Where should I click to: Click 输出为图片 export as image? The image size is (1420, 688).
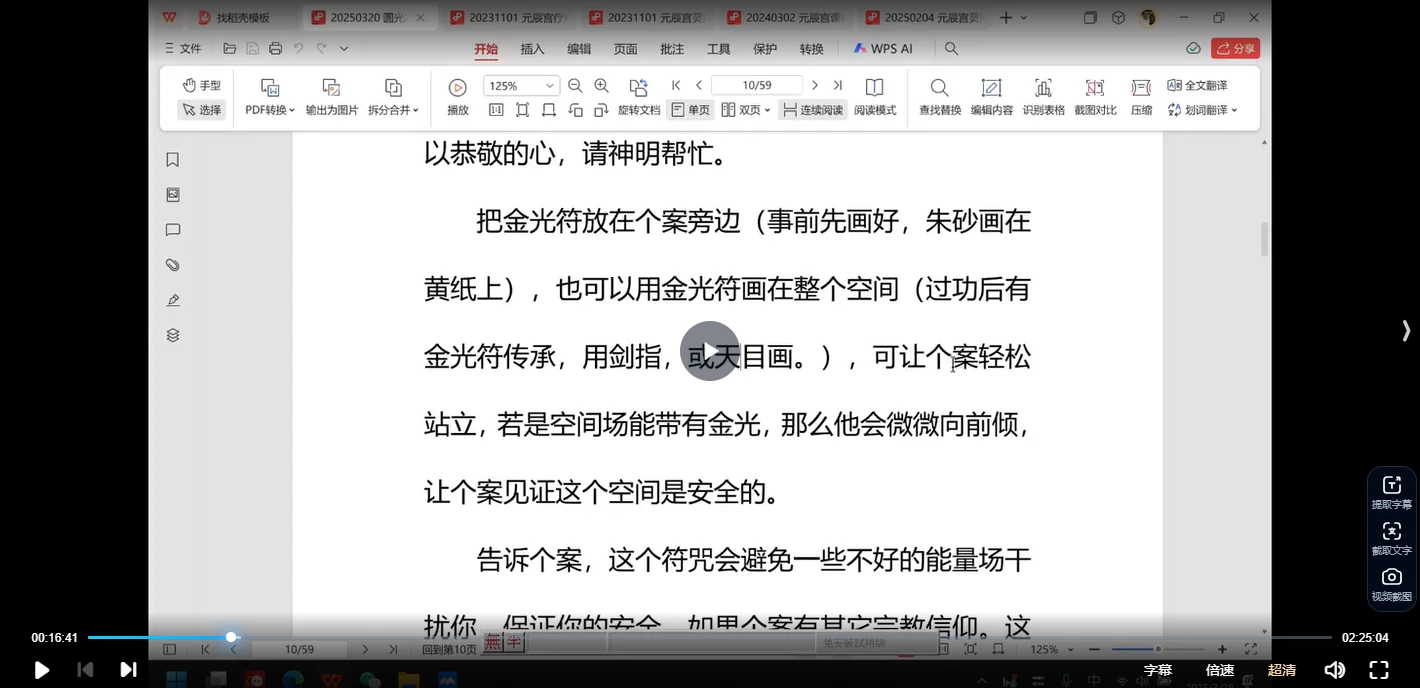[332, 98]
